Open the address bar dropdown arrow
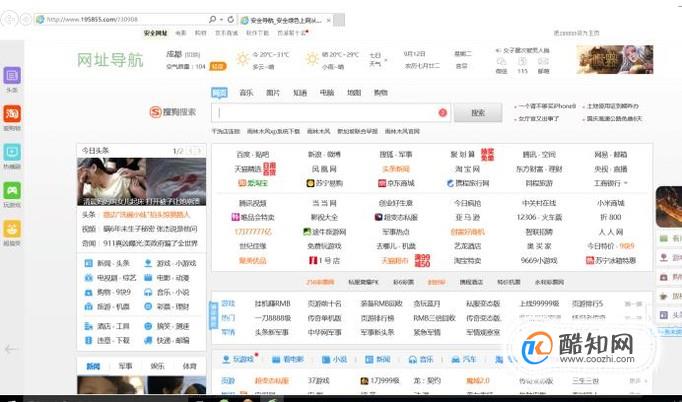Image resolution: width=682 pixels, height=402 pixels. coord(221,20)
